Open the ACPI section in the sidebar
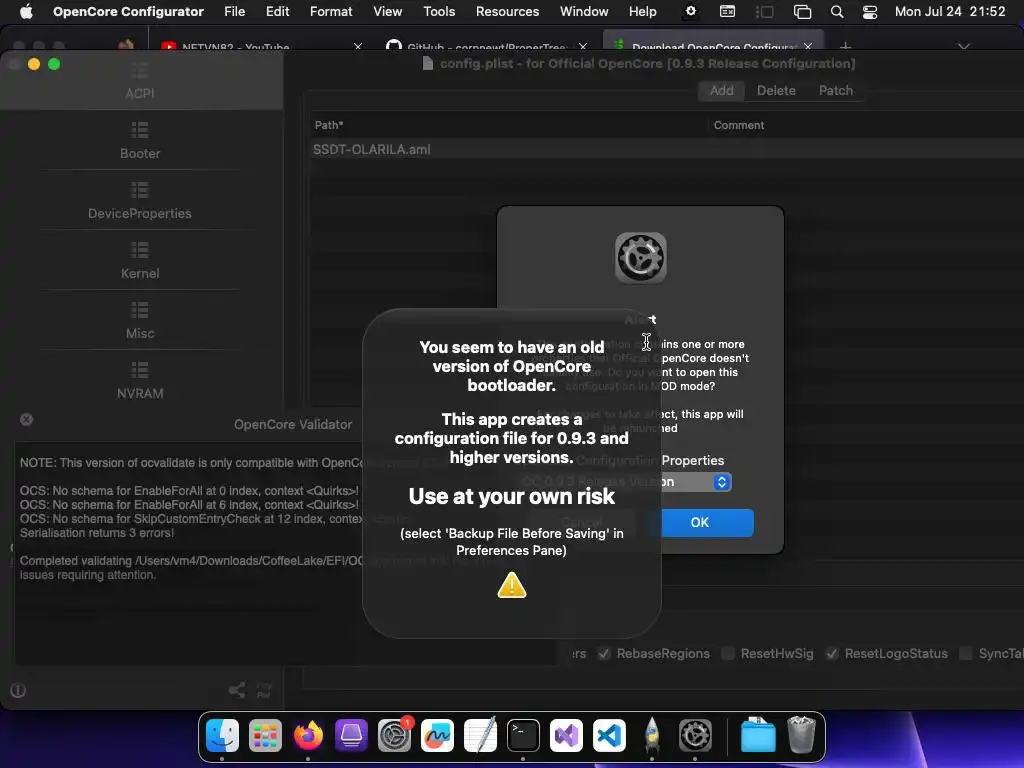1024x768 pixels. tap(140, 81)
